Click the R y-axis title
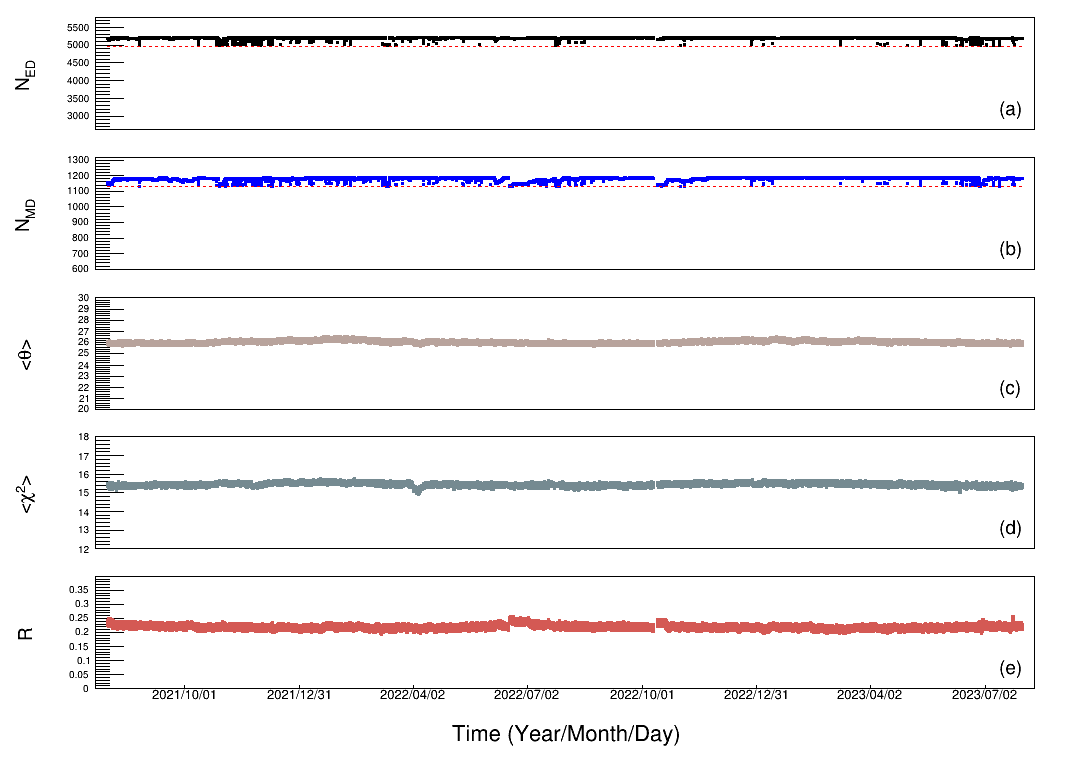 click(24, 634)
